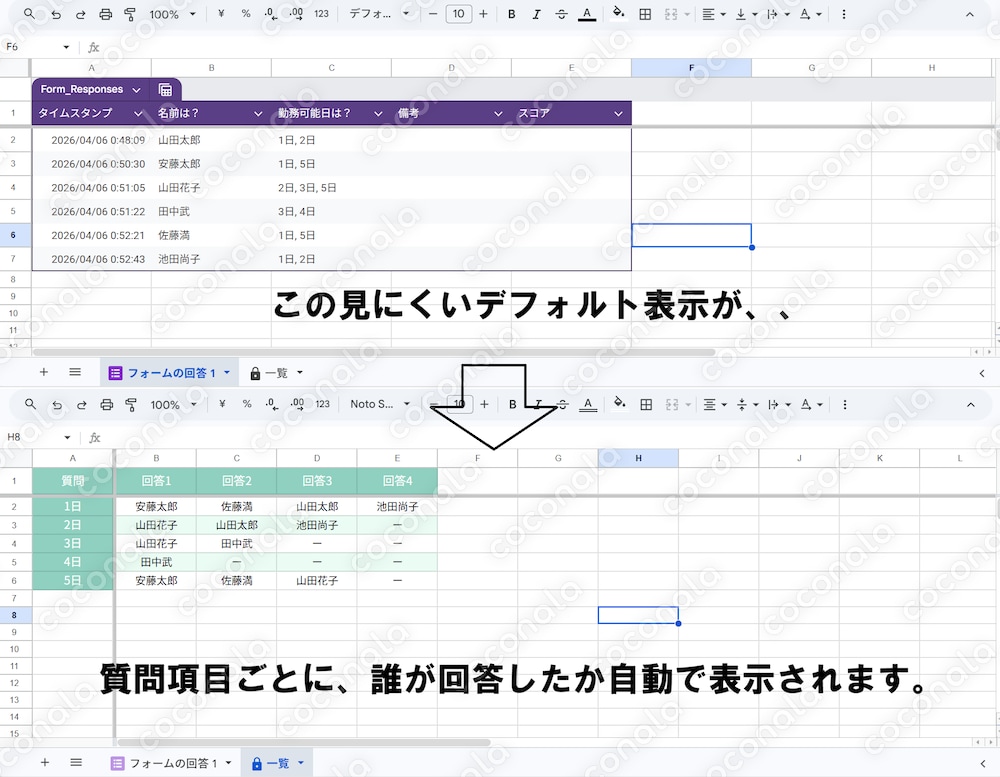Toggle strikethrough in the top spreadsheet toolbar

(x=561, y=14)
